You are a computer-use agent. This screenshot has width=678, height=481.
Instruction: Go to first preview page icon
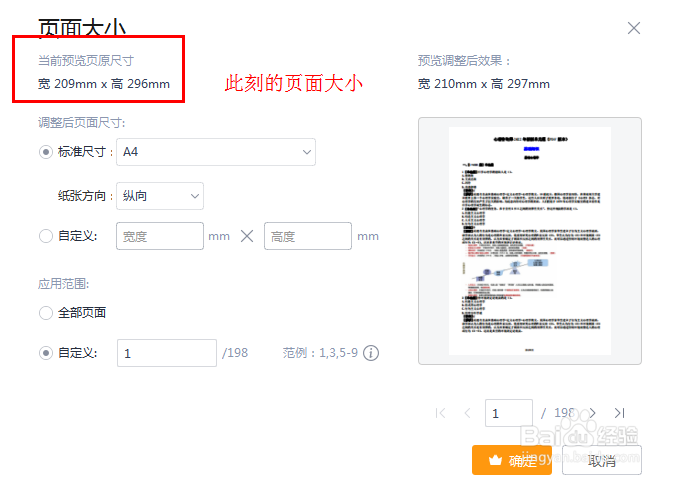(x=440, y=413)
